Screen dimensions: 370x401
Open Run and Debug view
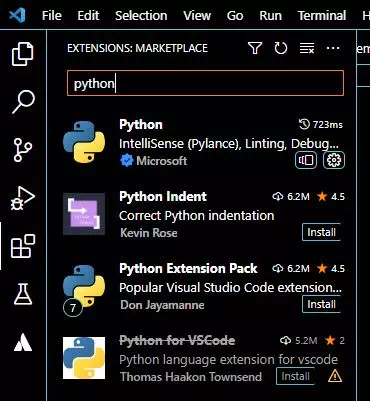(x=23, y=198)
